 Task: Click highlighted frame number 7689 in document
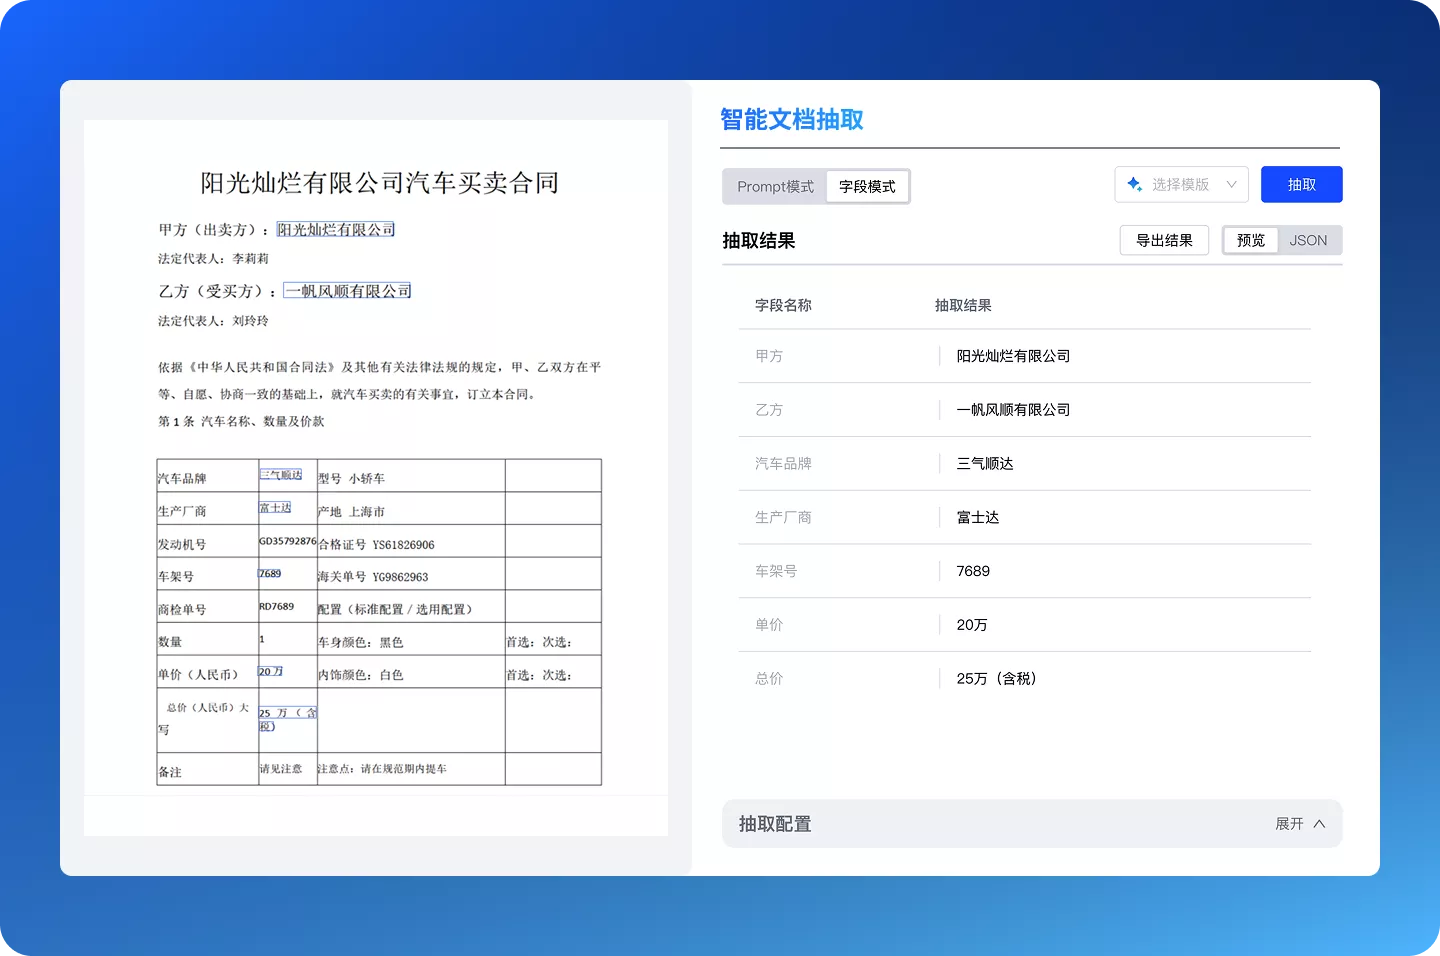pos(270,572)
